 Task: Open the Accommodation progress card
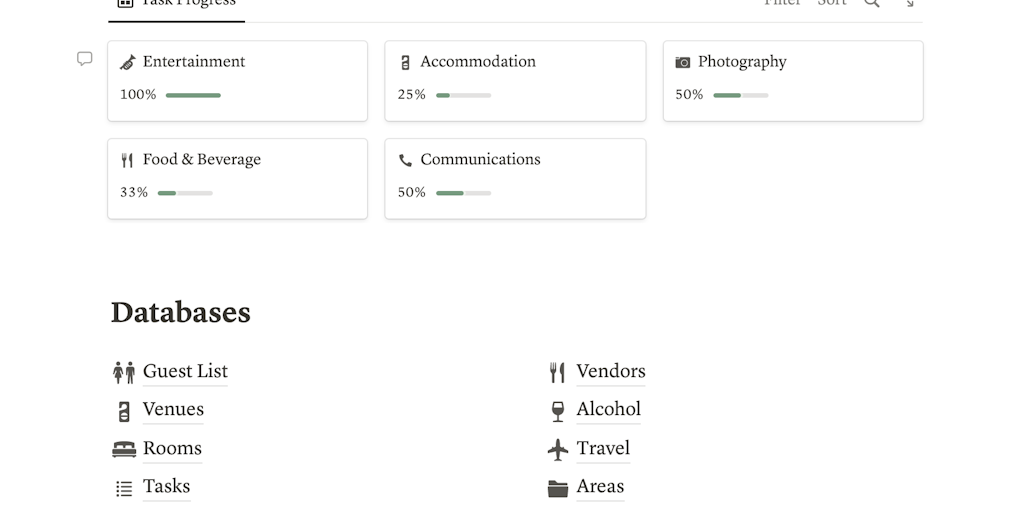click(x=515, y=80)
